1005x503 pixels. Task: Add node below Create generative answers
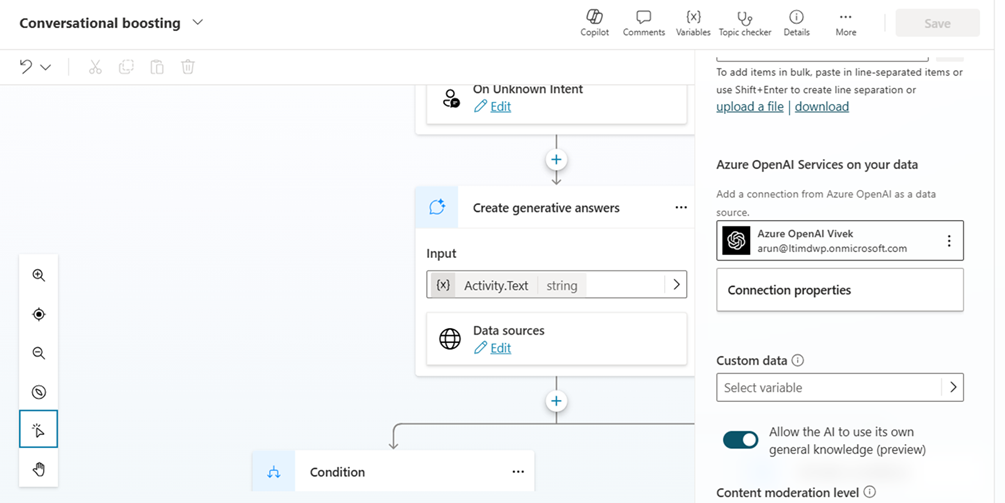point(557,401)
